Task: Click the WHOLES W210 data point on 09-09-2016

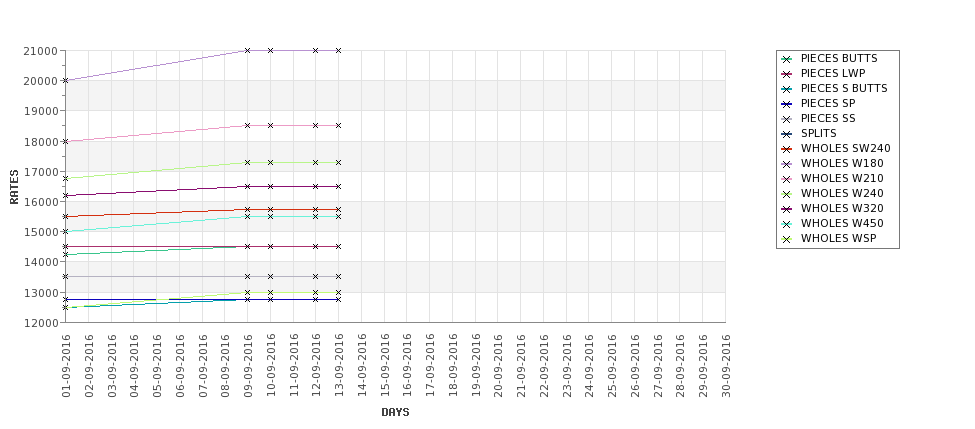Action: pyautogui.click(x=247, y=126)
